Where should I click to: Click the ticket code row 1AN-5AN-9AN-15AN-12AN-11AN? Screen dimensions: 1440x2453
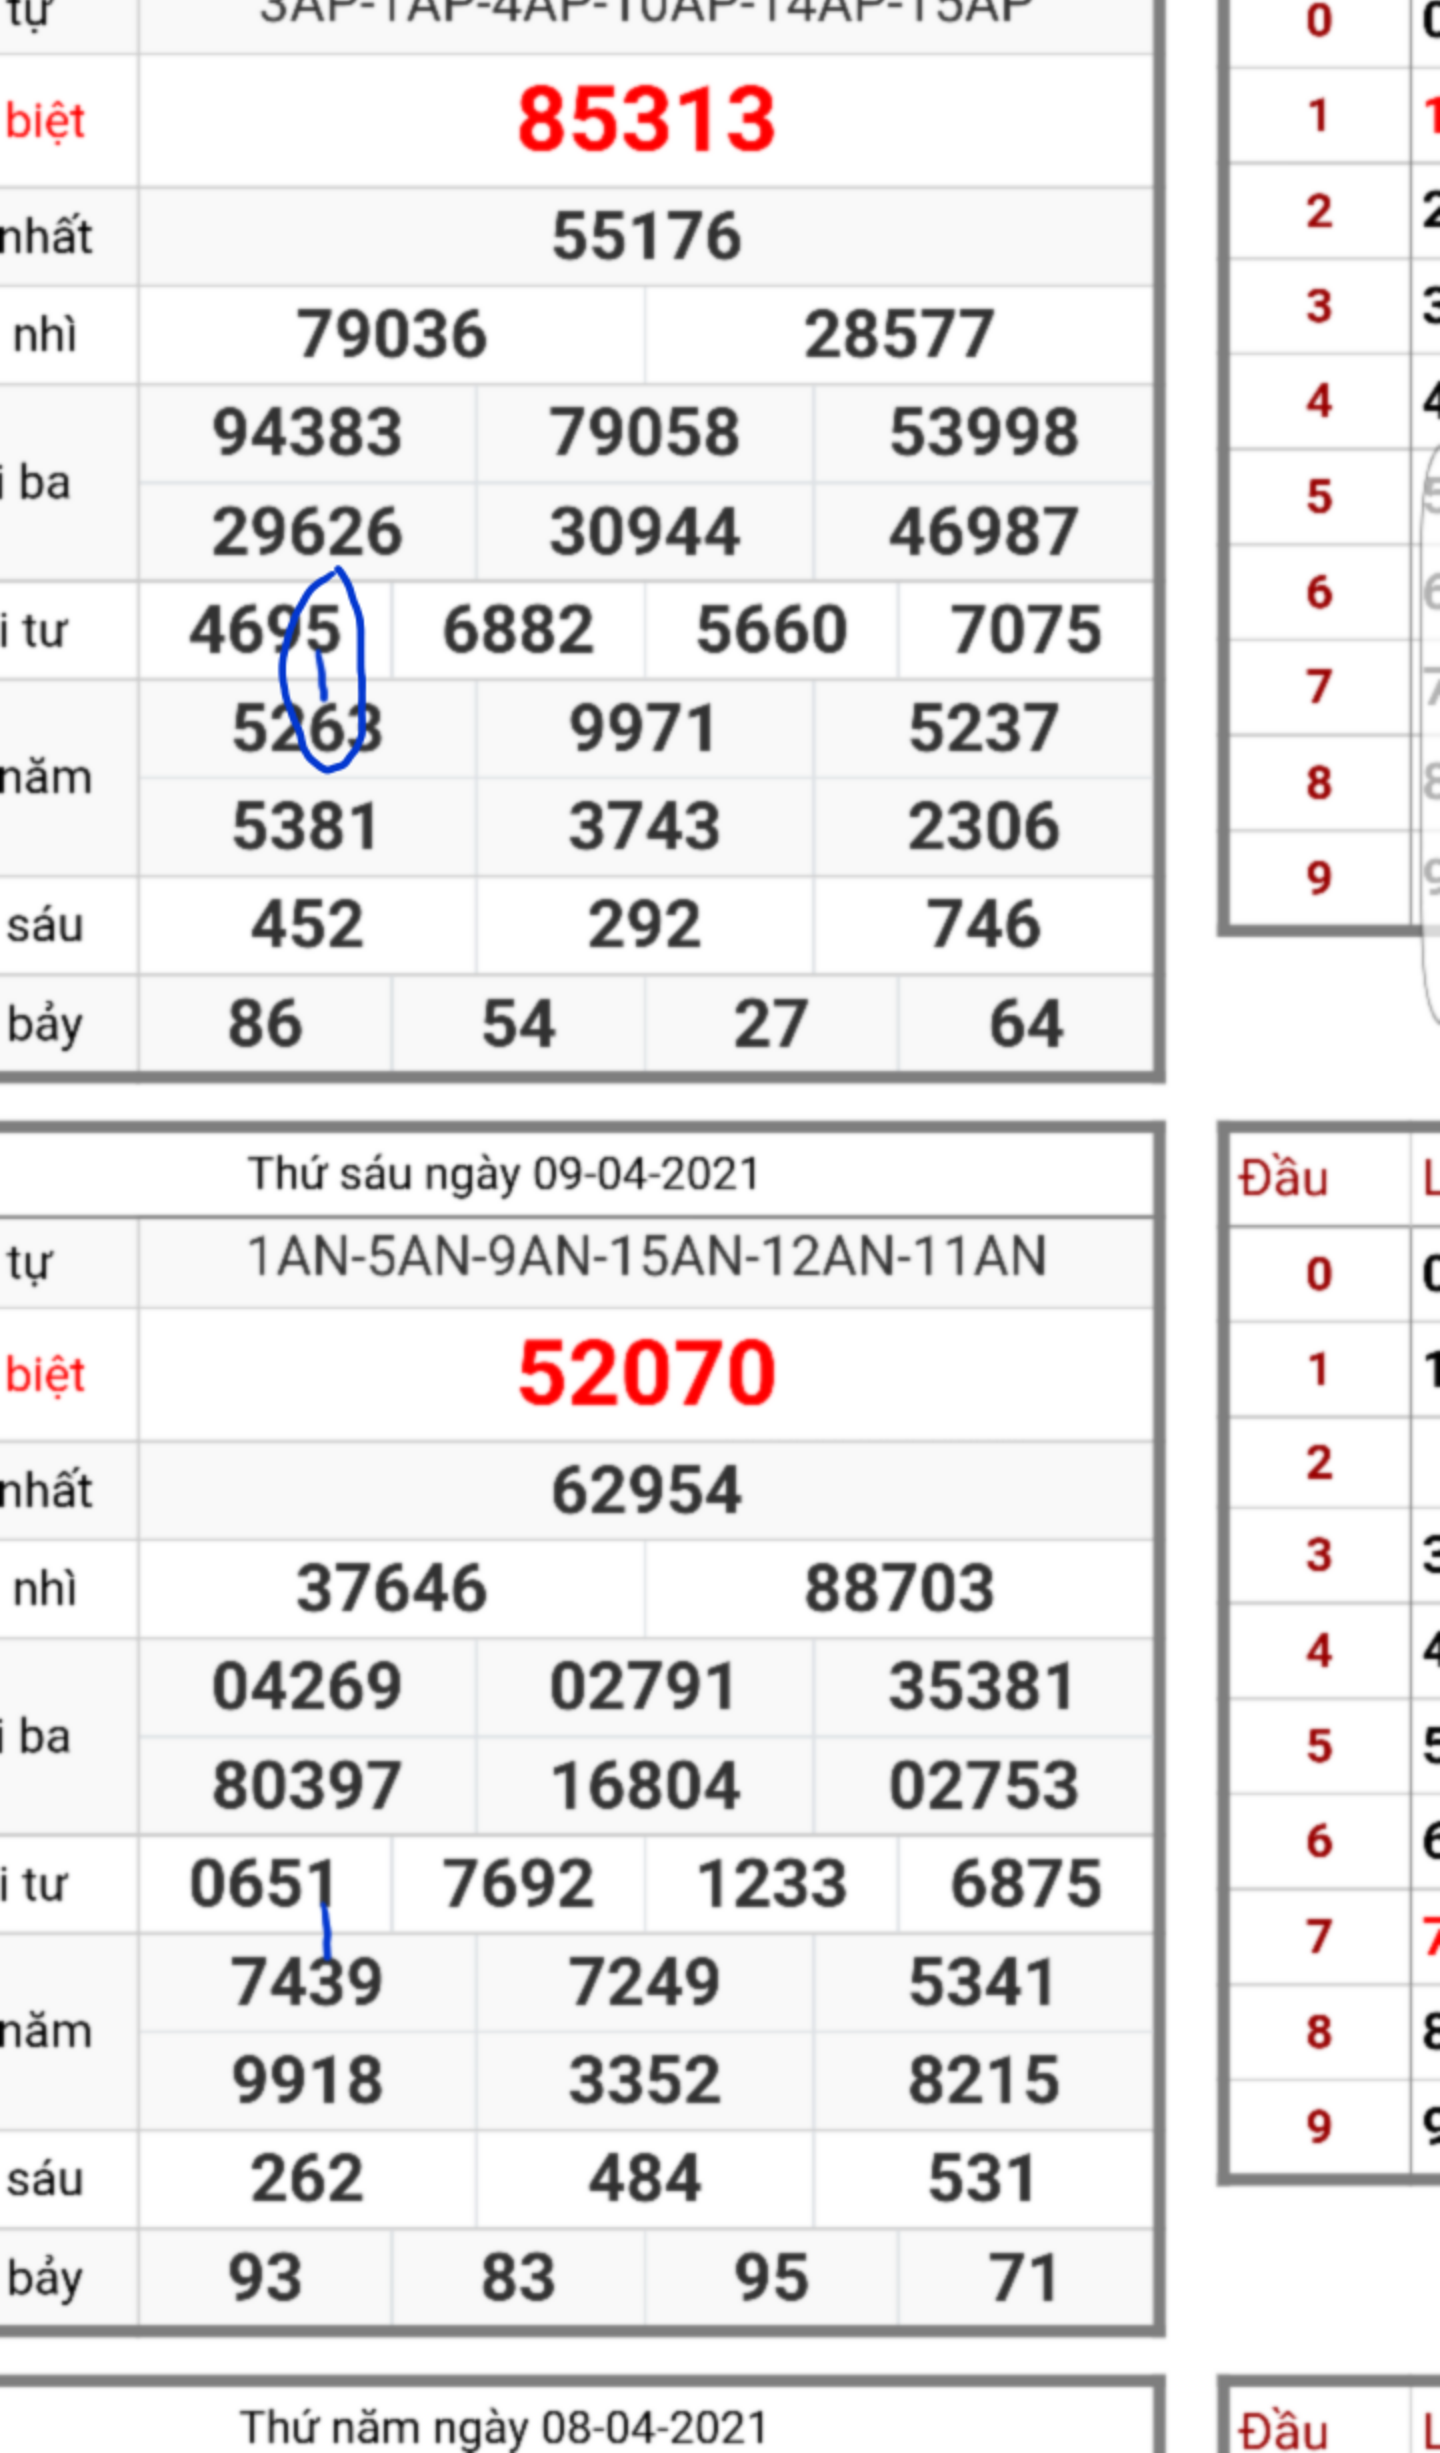click(x=646, y=1257)
